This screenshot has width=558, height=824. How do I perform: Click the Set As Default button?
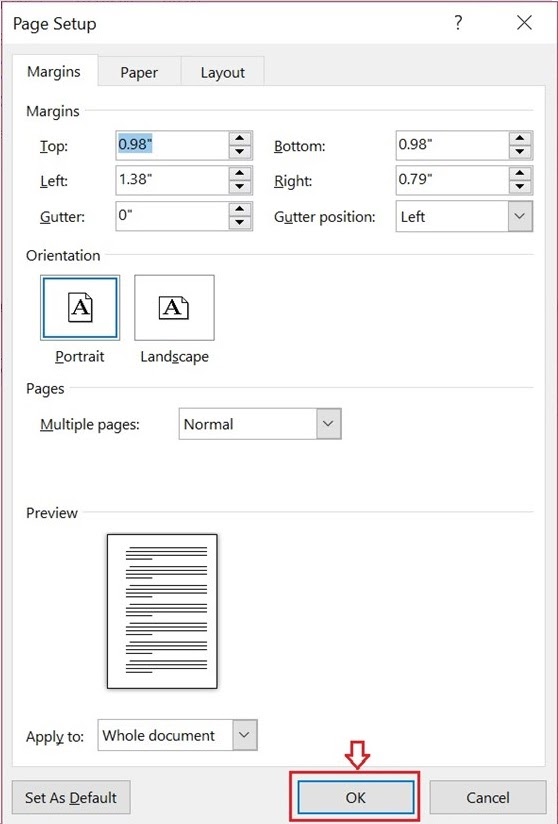(71, 797)
